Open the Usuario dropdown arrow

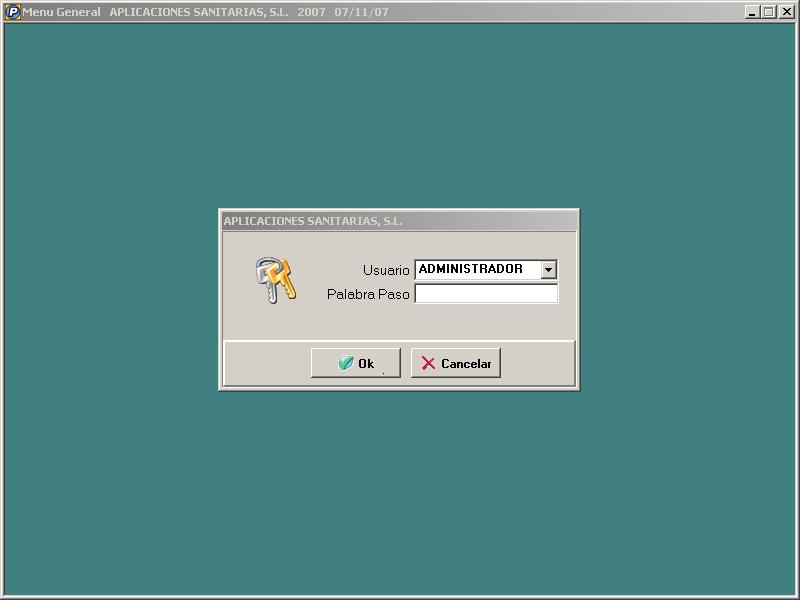click(548, 269)
